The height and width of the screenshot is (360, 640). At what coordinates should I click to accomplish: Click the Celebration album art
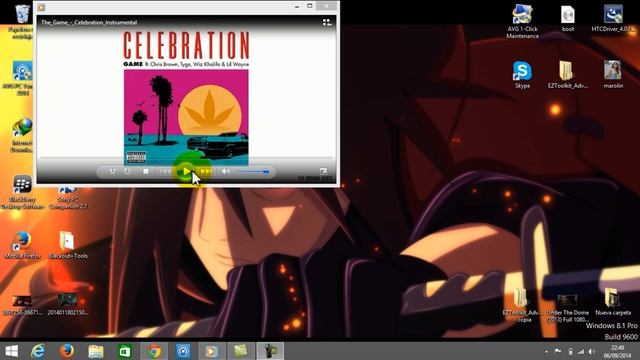(186, 118)
